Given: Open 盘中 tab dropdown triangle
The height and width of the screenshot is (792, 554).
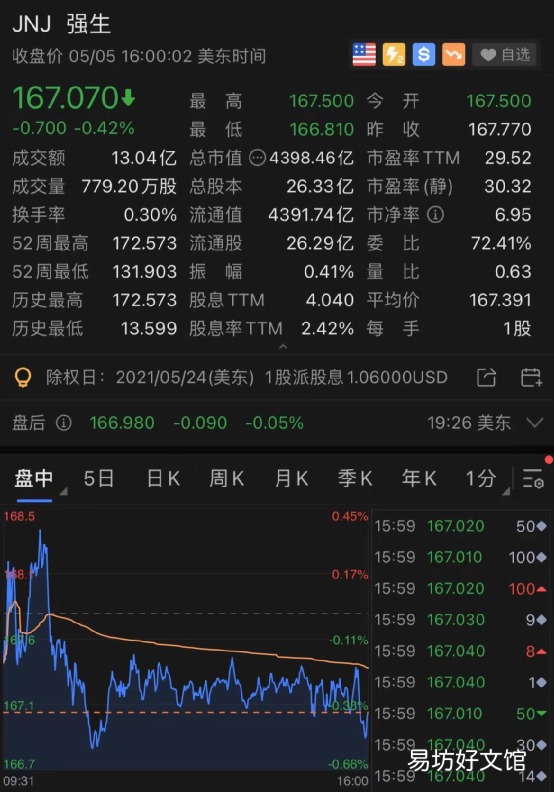Looking at the screenshot, I should click(64, 491).
